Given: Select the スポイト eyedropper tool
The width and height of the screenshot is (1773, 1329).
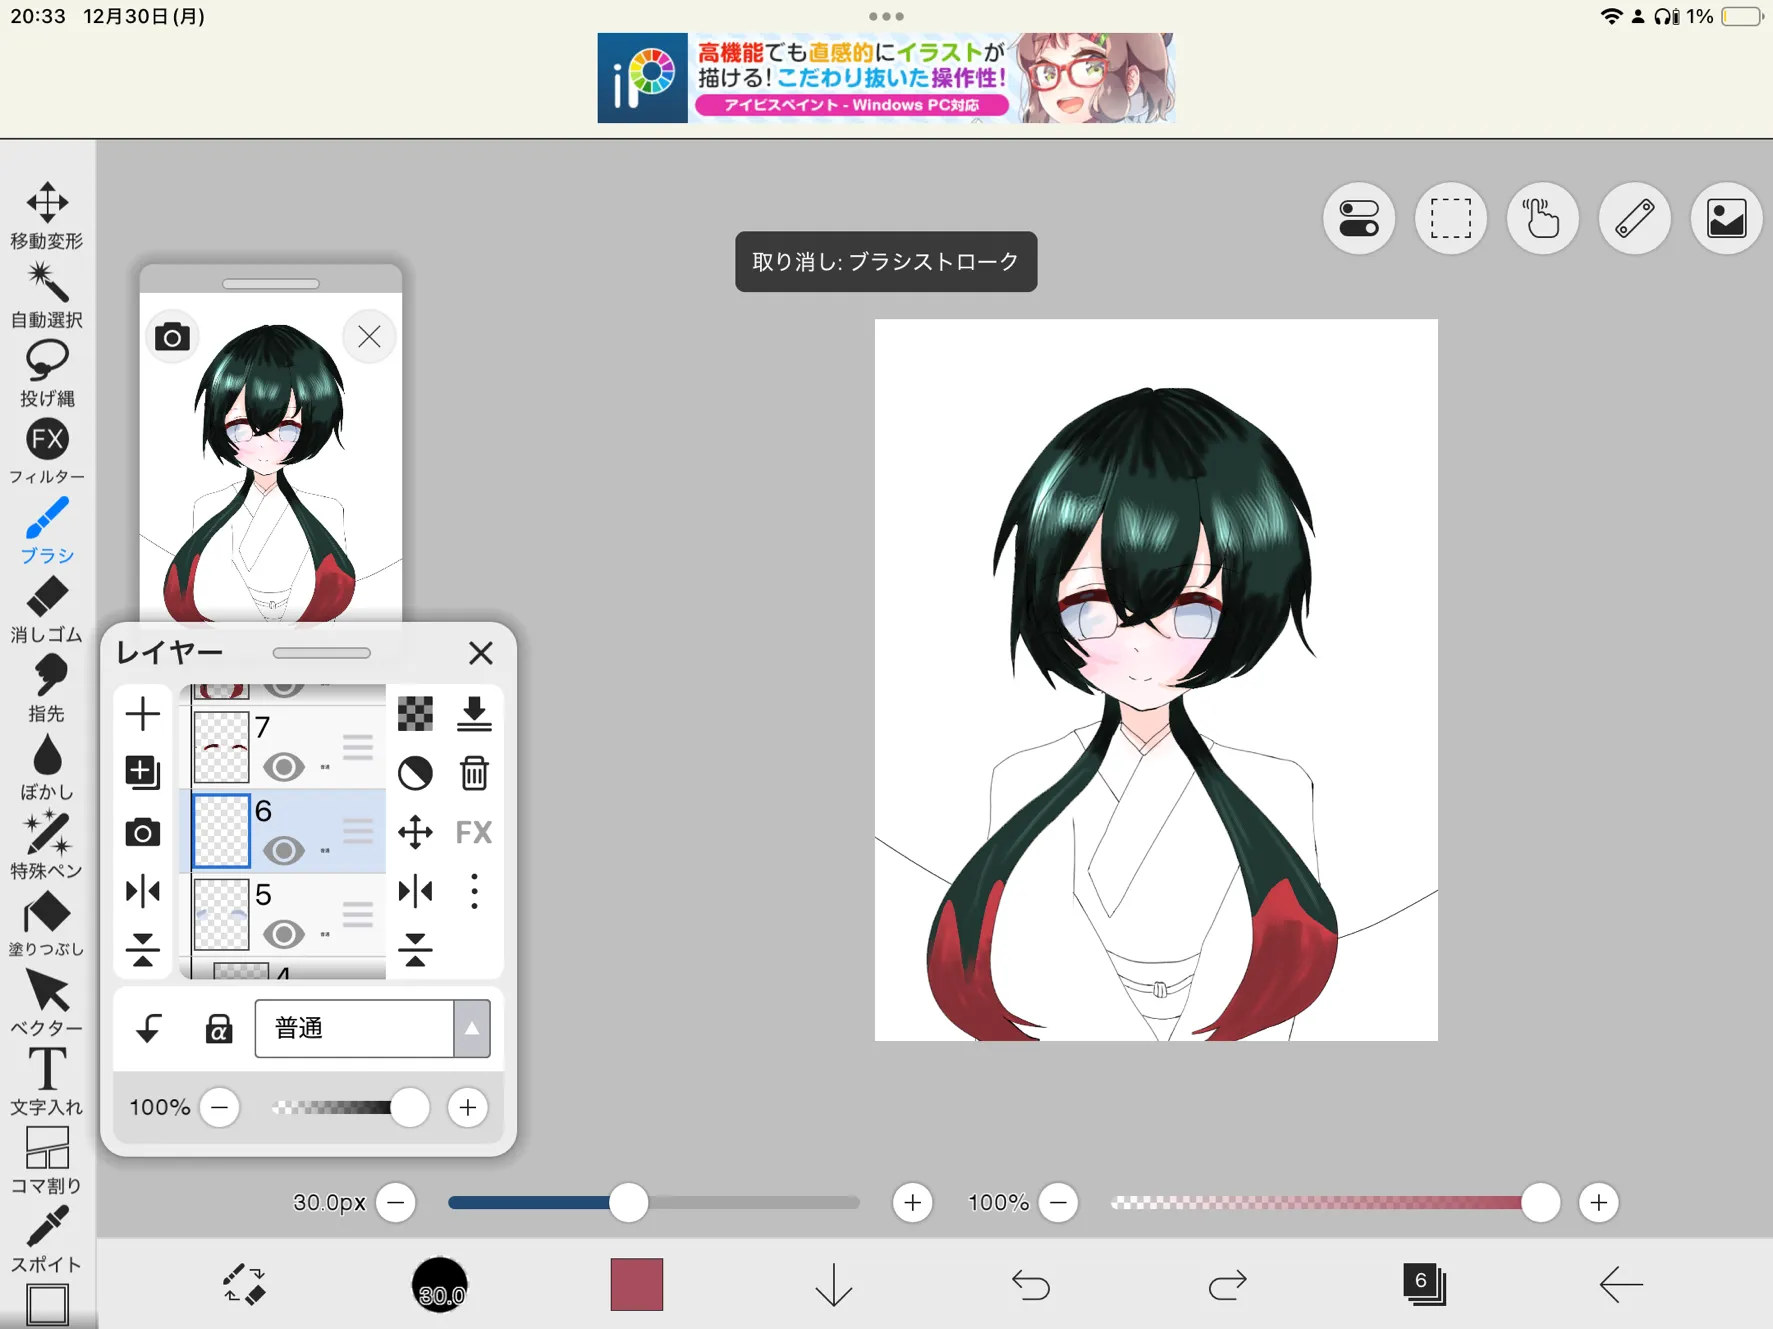Looking at the screenshot, I should (47, 1240).
